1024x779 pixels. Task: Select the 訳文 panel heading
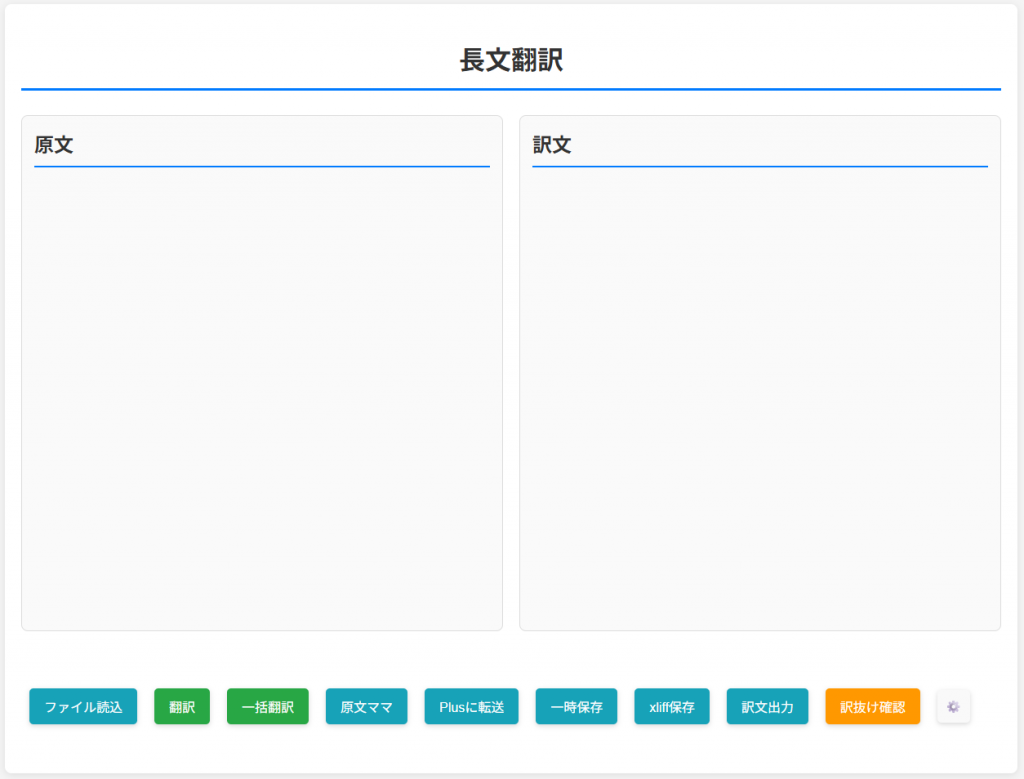pos(552,145)
